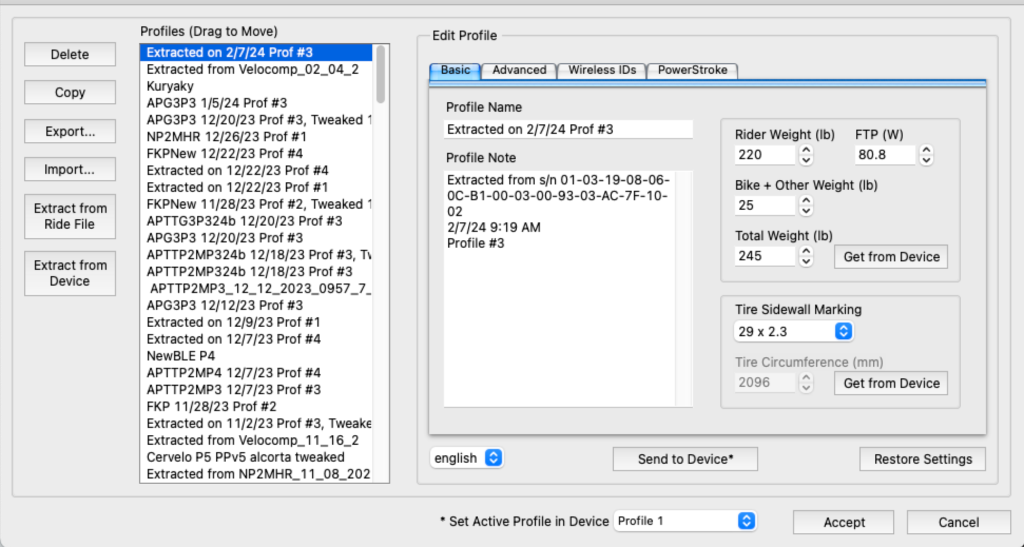Select profile 'APG3P3 1/5/24 Prof #3'
1024x547 pixels.
pos(256,103)
